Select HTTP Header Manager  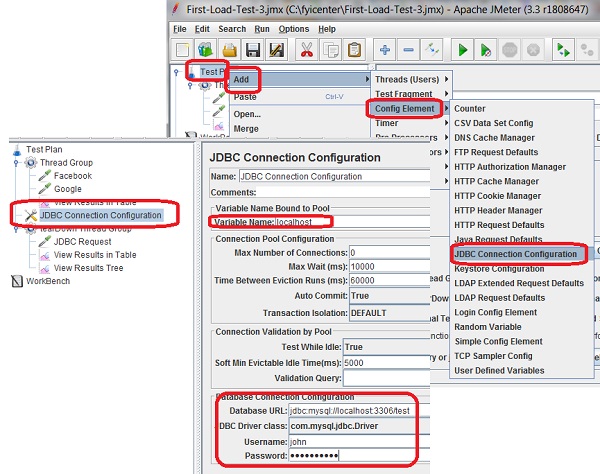pos(522,210)
